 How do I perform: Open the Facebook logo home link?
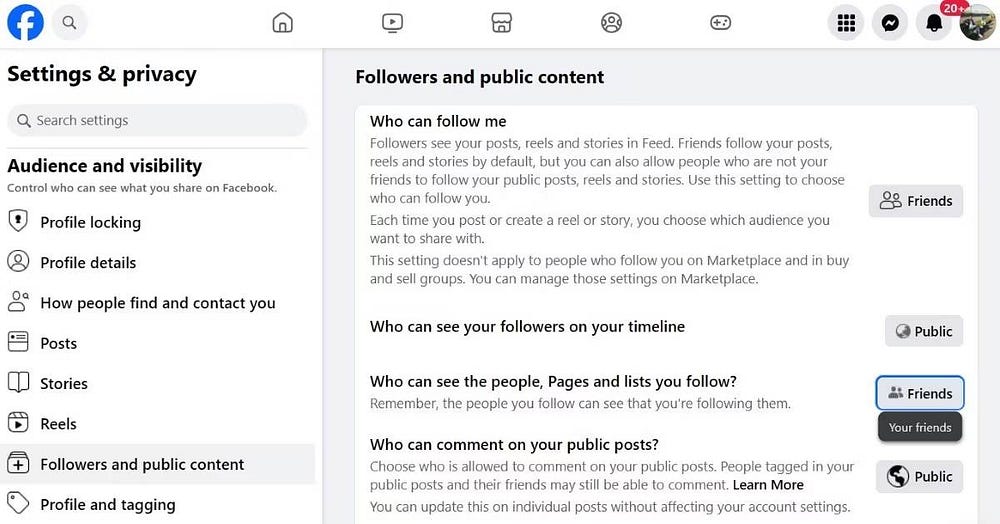26,22
